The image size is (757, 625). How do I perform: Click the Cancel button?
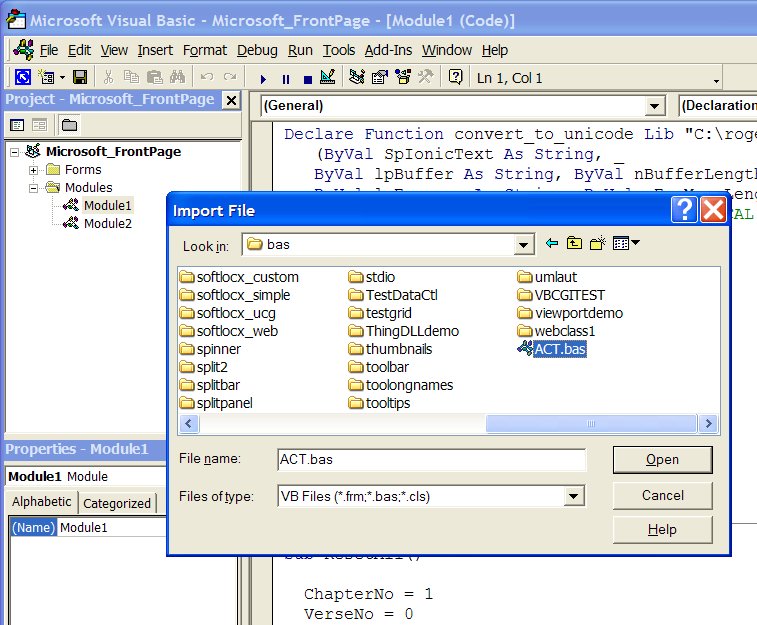(x=662, y=495)
